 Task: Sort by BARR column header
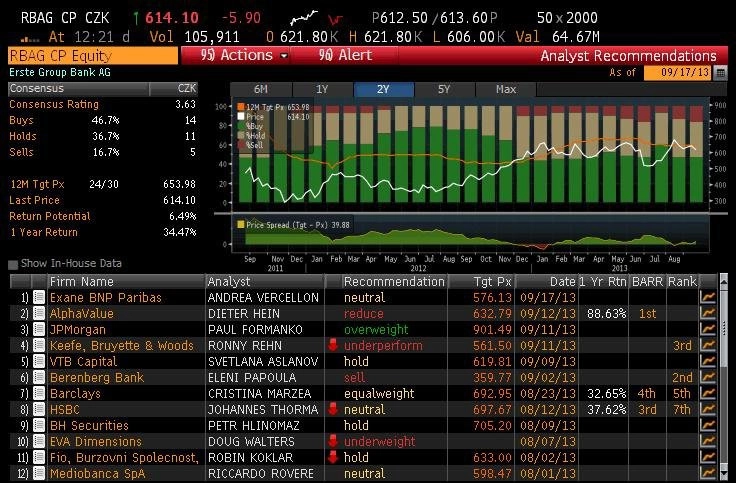[x=647, y=282]
